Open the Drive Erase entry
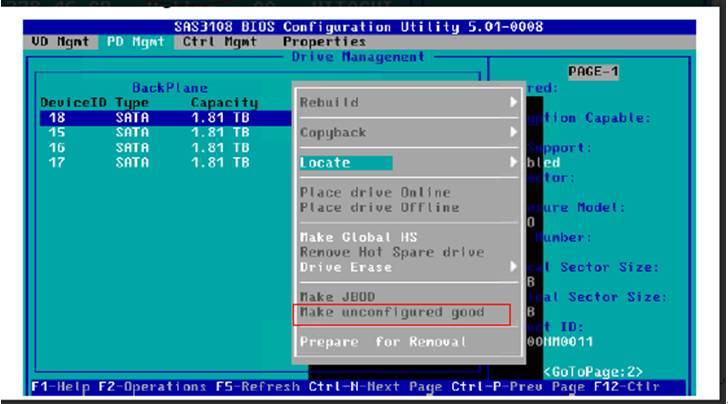Viewport: 728px width, 404px height. tap(345, 267)
